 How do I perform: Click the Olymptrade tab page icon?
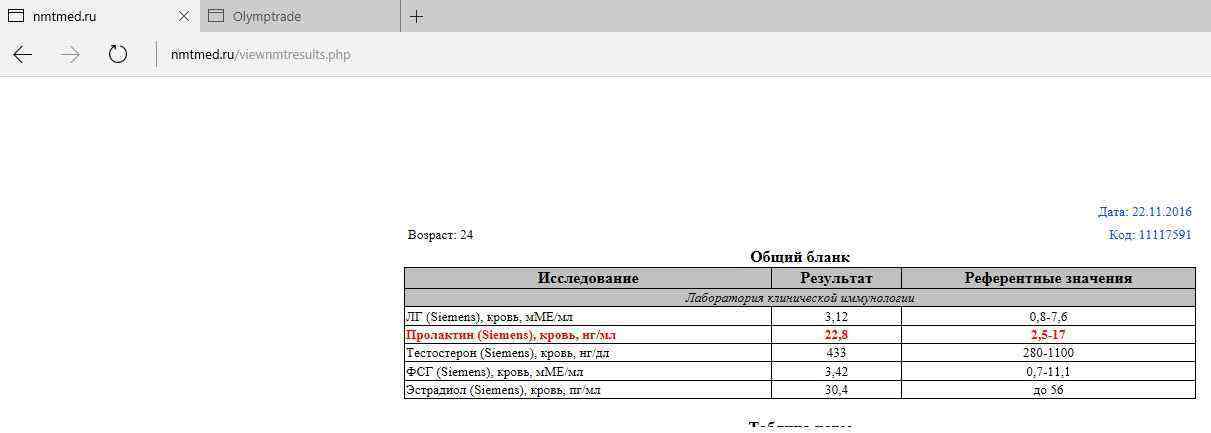pyautogui.click(x=215, y=16)
